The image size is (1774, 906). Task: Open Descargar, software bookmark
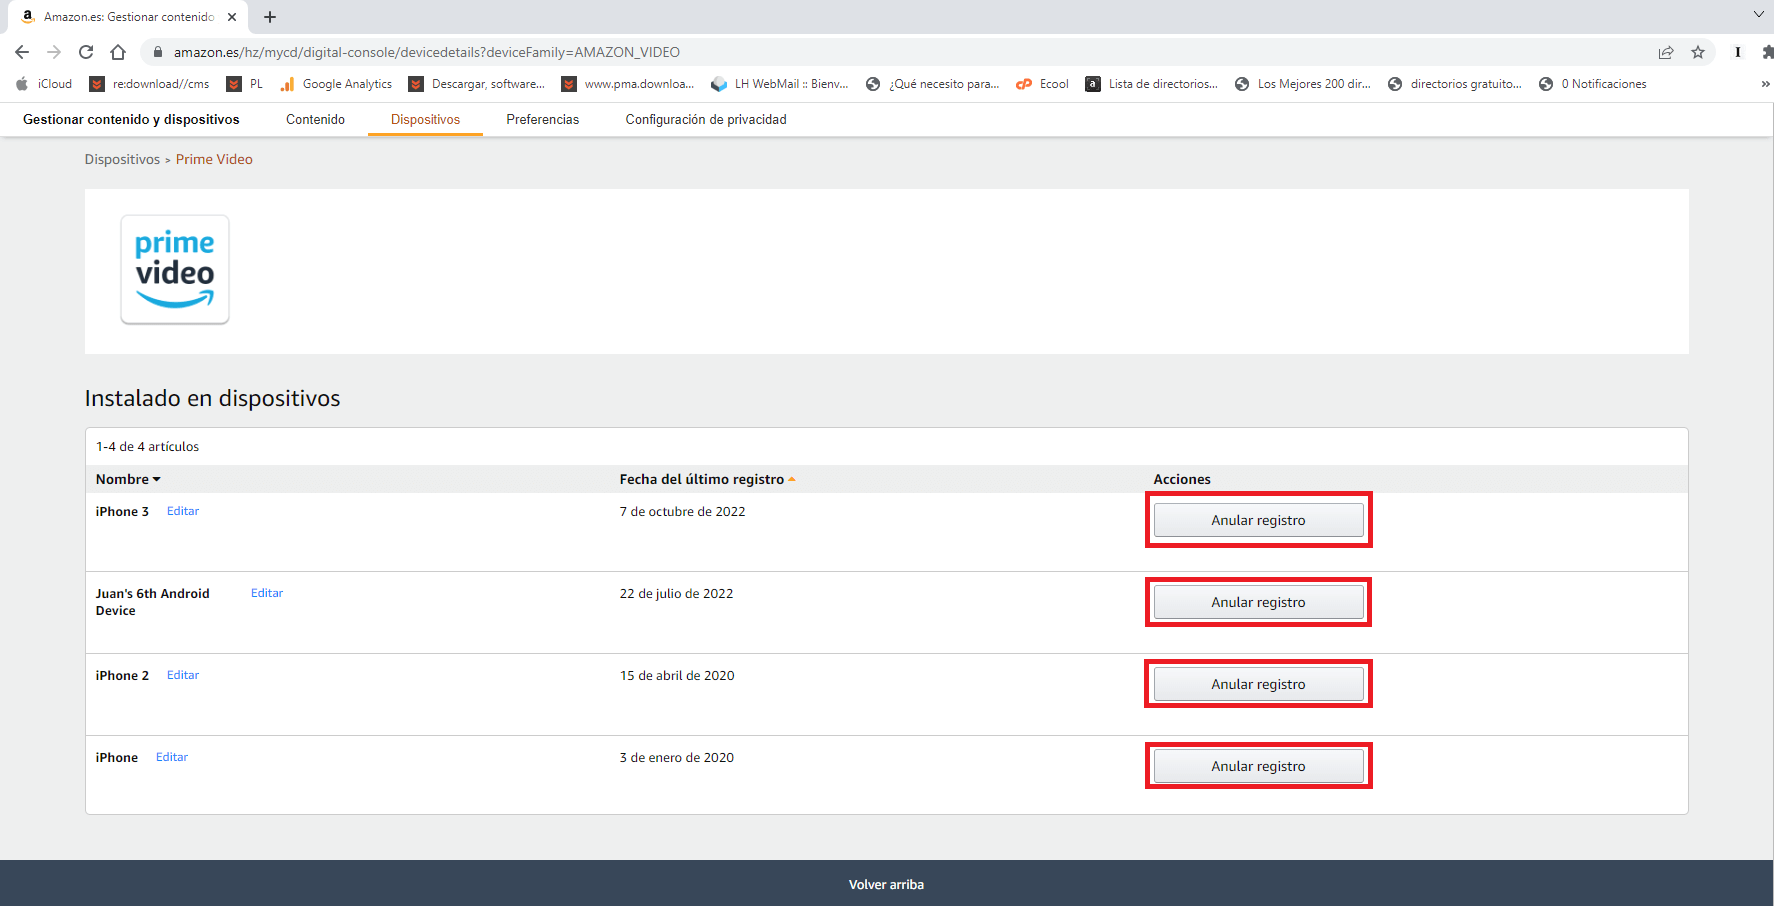point(477,84)
